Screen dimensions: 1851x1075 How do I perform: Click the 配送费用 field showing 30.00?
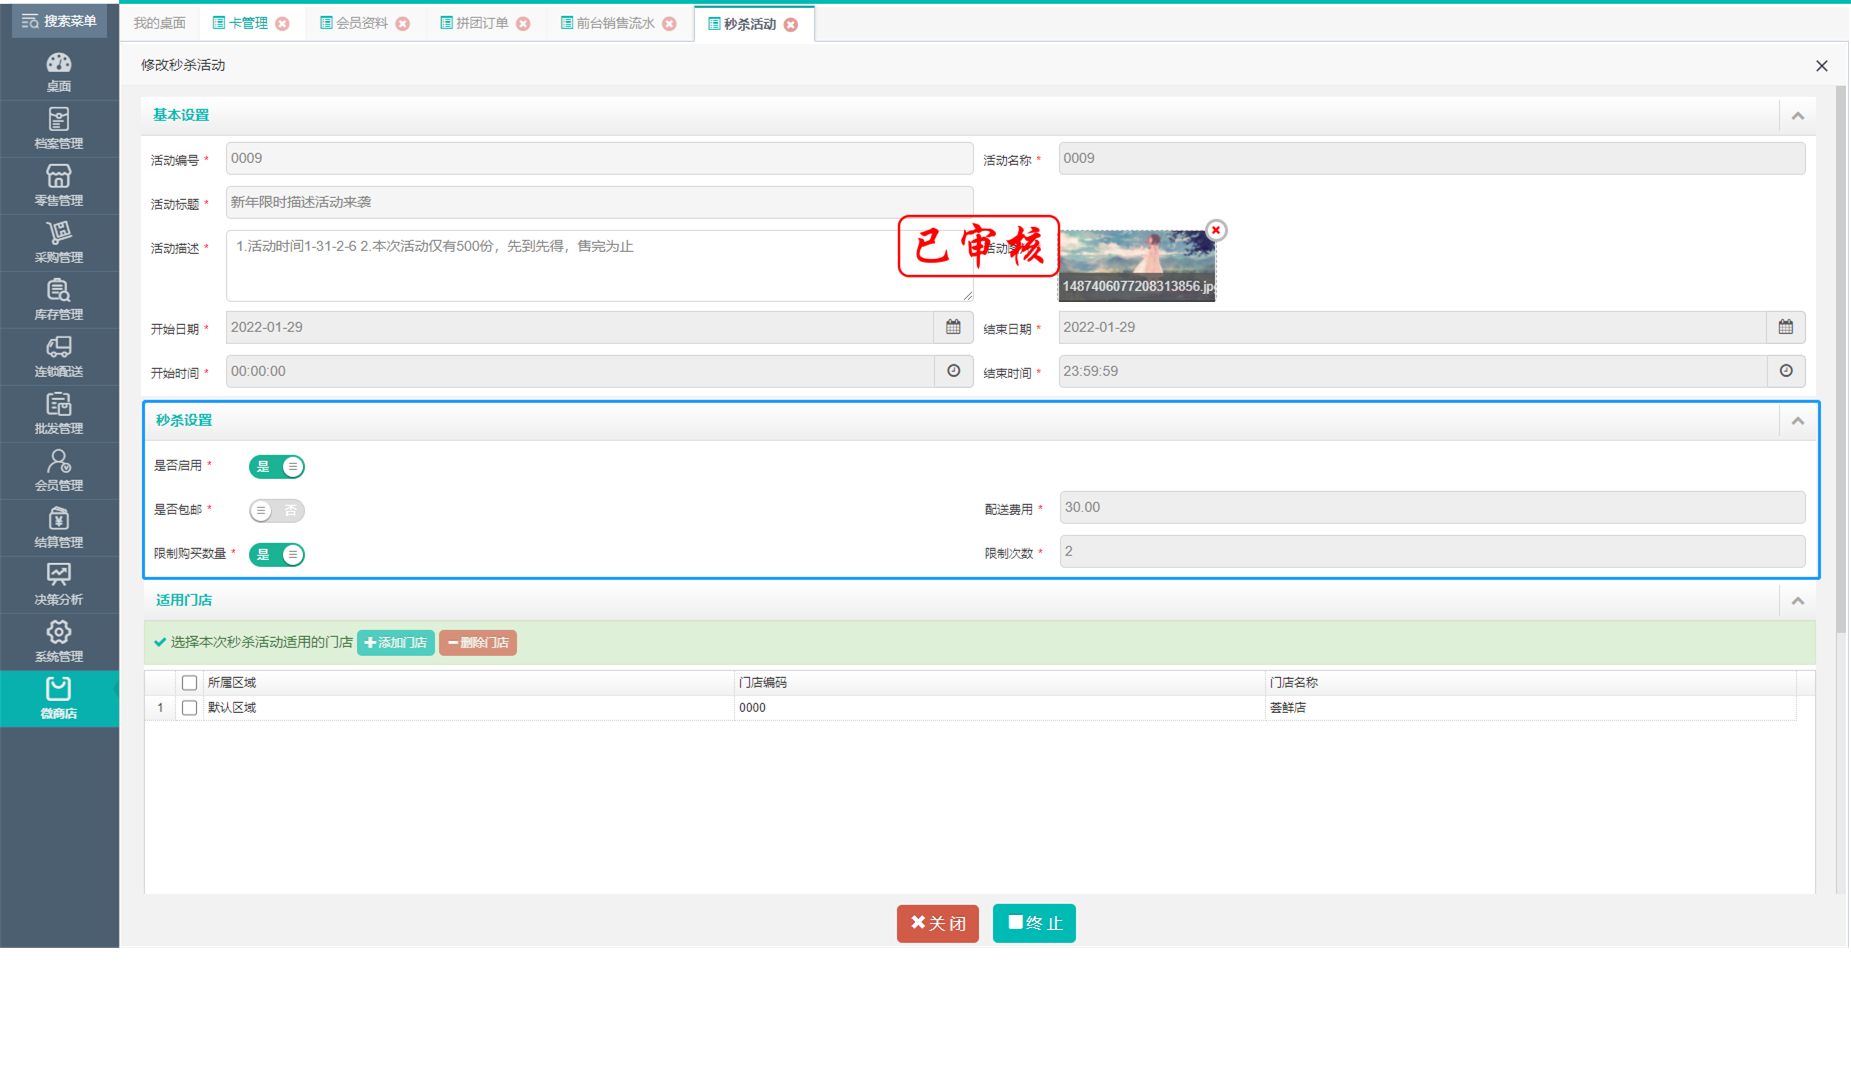click(x=1432, y=507)
